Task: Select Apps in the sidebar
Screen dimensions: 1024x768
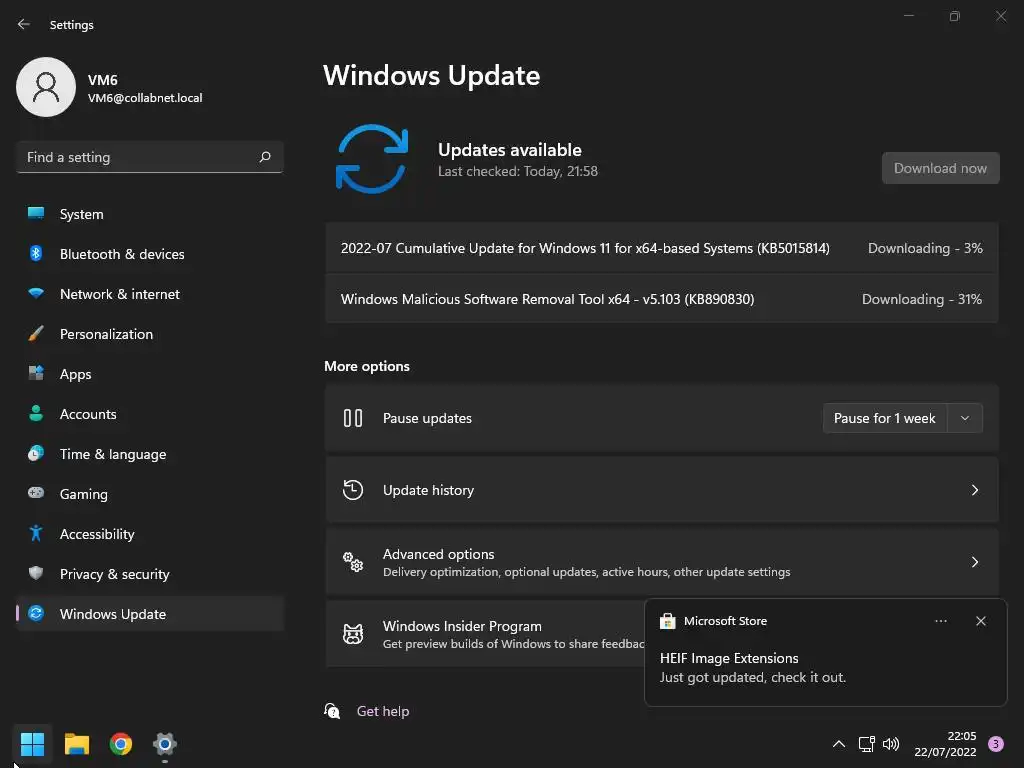Action: pos(150,374)
